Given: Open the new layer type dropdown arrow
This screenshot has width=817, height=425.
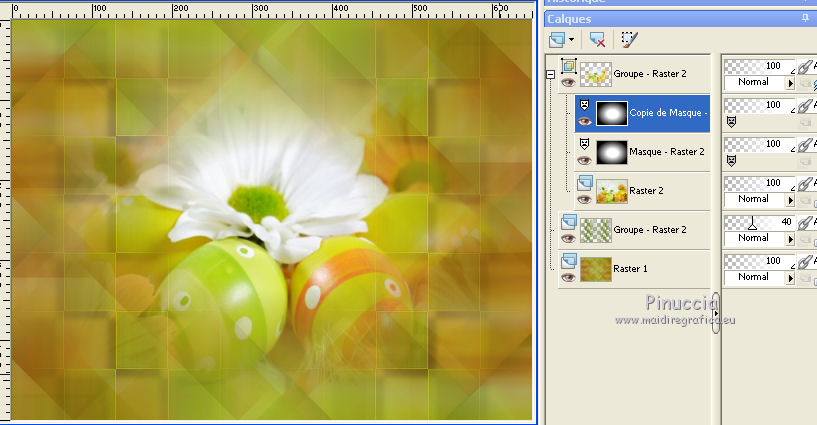Looking at the screenshot, I should [572, 40].
